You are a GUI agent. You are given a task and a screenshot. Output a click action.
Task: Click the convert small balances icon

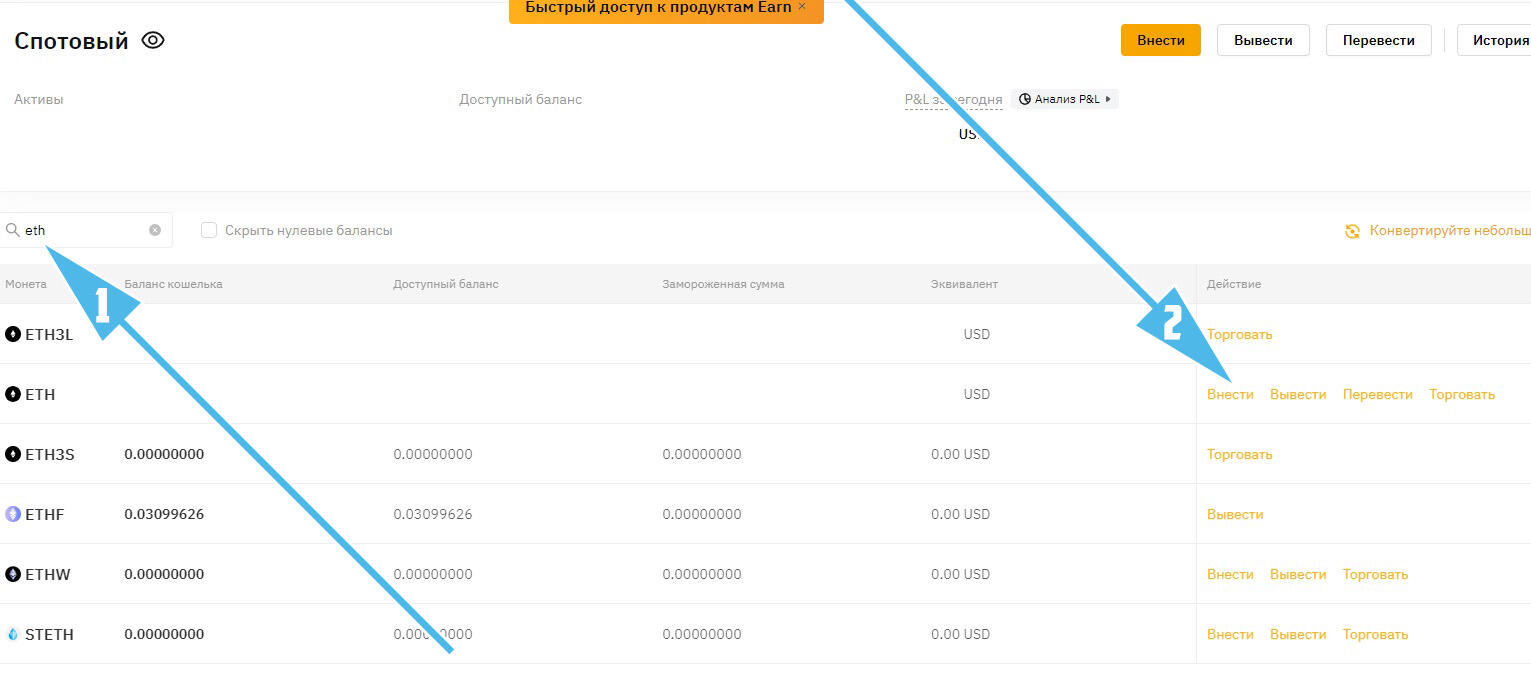point(1352,231)
